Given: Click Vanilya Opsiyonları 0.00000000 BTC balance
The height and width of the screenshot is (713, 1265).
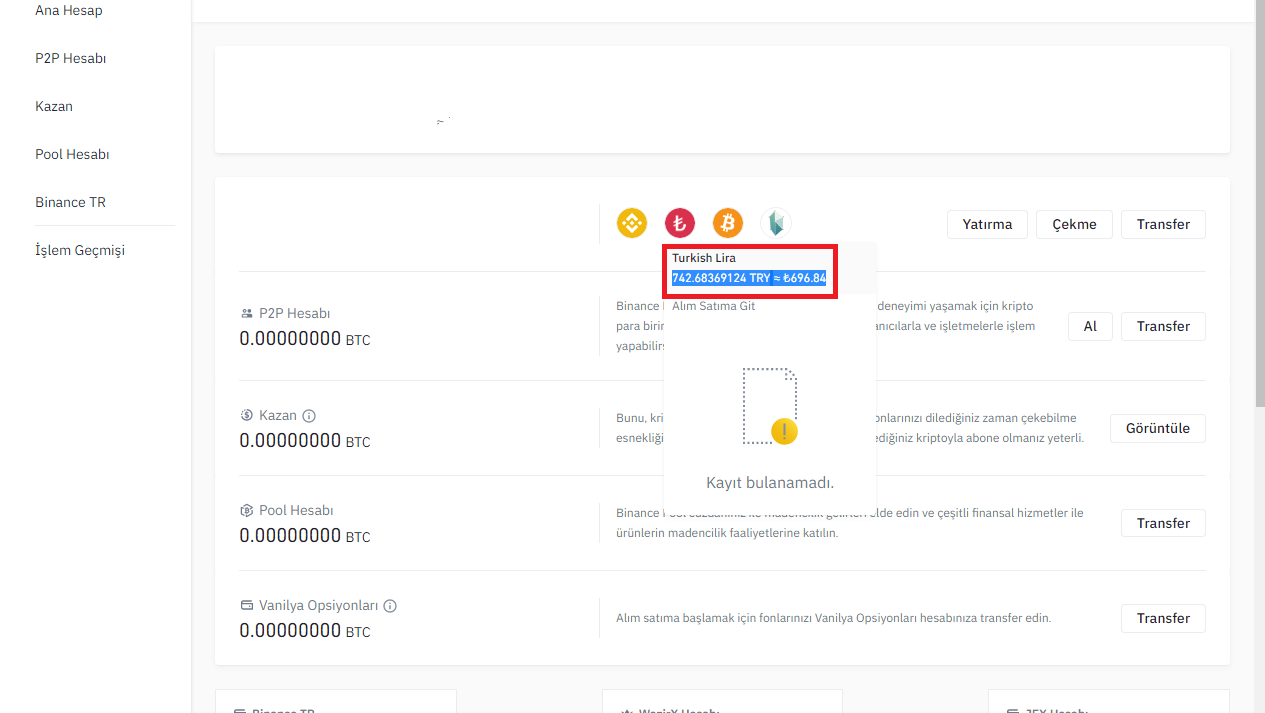Looking at the screenshot, I should [x=305, y=631].
